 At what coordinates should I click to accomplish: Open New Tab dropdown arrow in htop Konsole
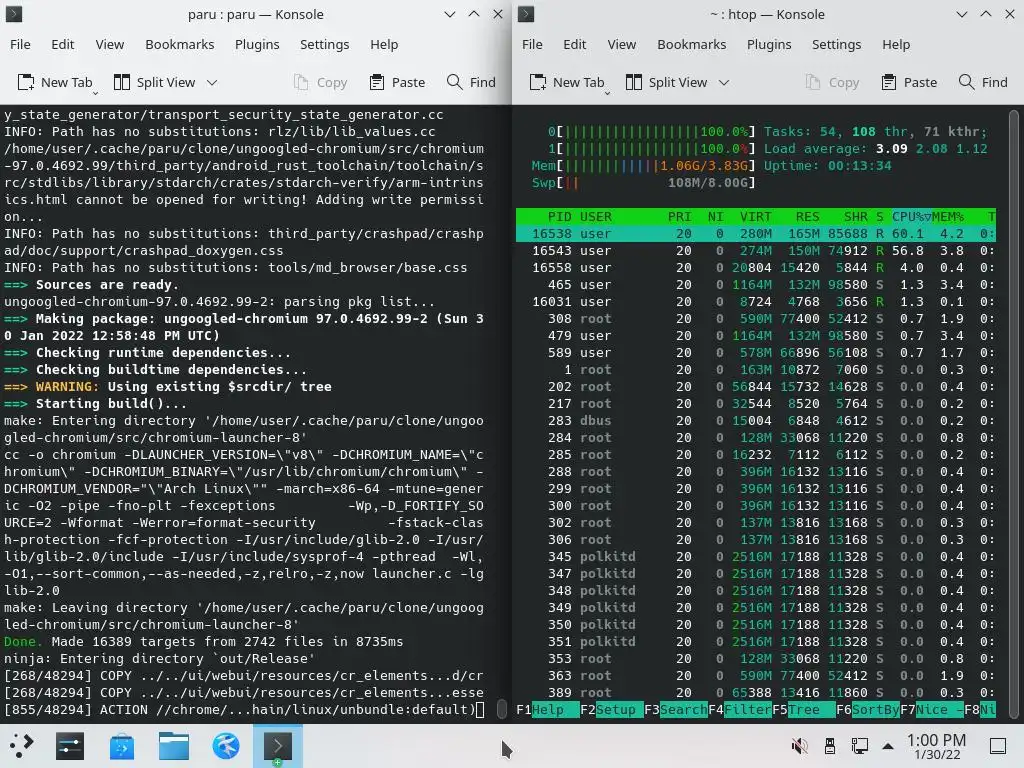coord(607,93)
